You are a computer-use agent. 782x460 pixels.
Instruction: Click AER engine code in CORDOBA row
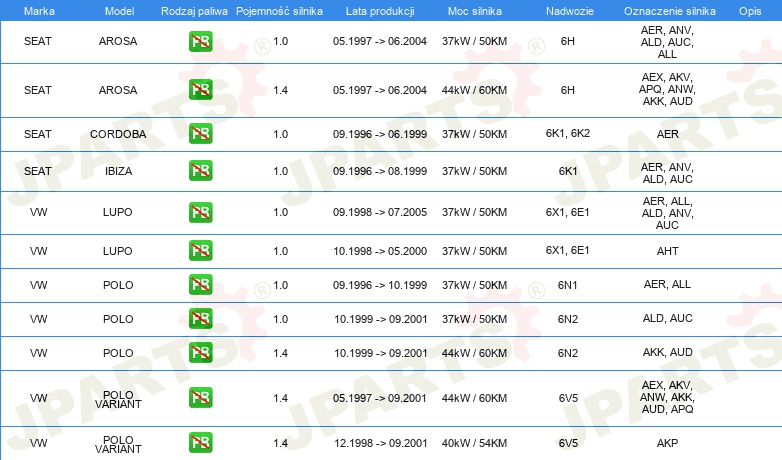point(667,134)
